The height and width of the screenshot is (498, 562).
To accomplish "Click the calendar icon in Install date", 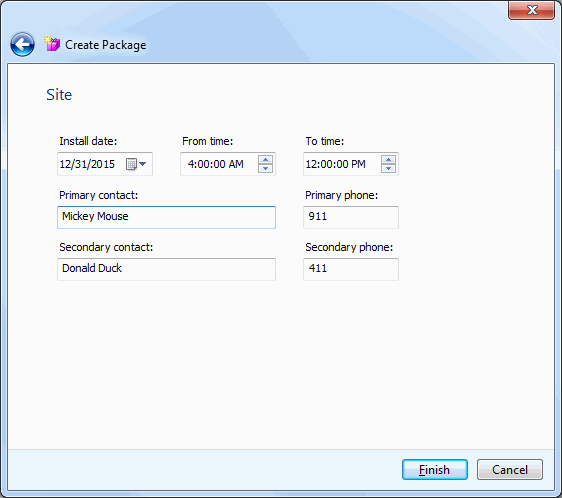I will click(132, 164).
